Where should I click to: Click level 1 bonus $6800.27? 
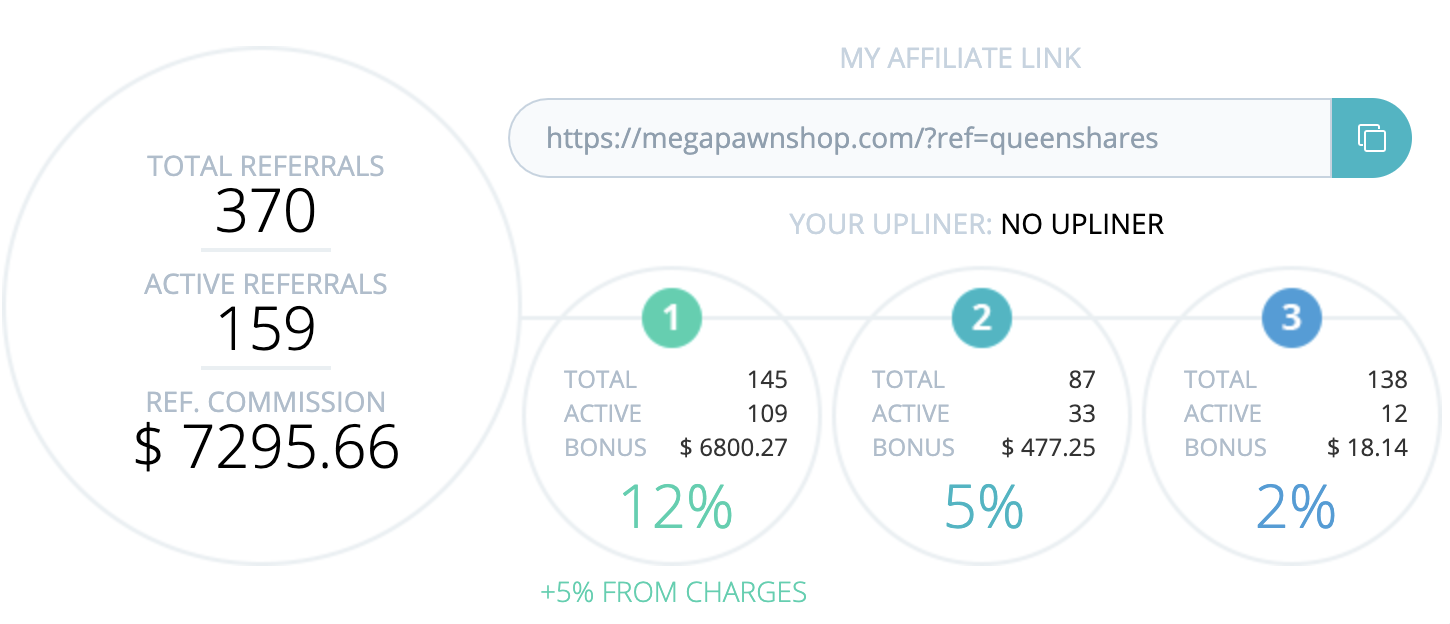click(x=734, y=448)
